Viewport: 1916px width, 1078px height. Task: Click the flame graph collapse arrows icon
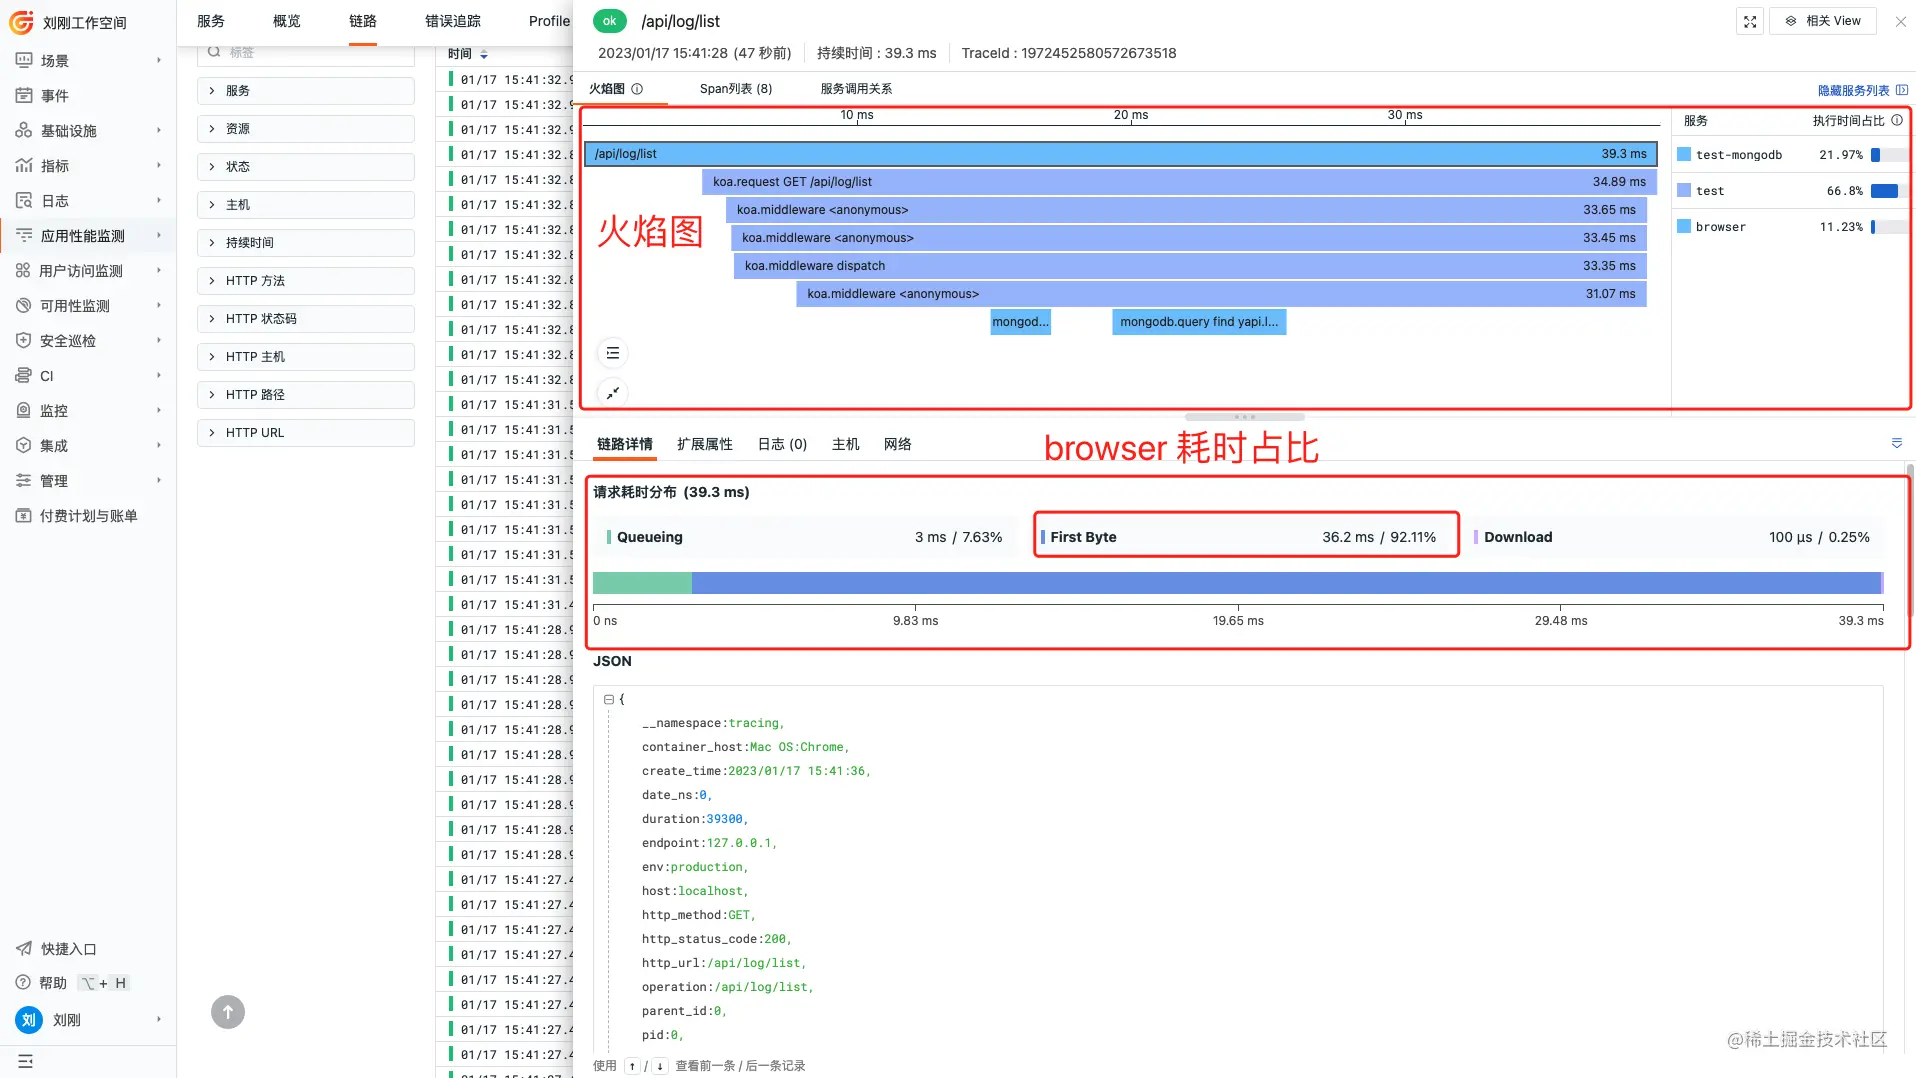click(x=613, y=393)
